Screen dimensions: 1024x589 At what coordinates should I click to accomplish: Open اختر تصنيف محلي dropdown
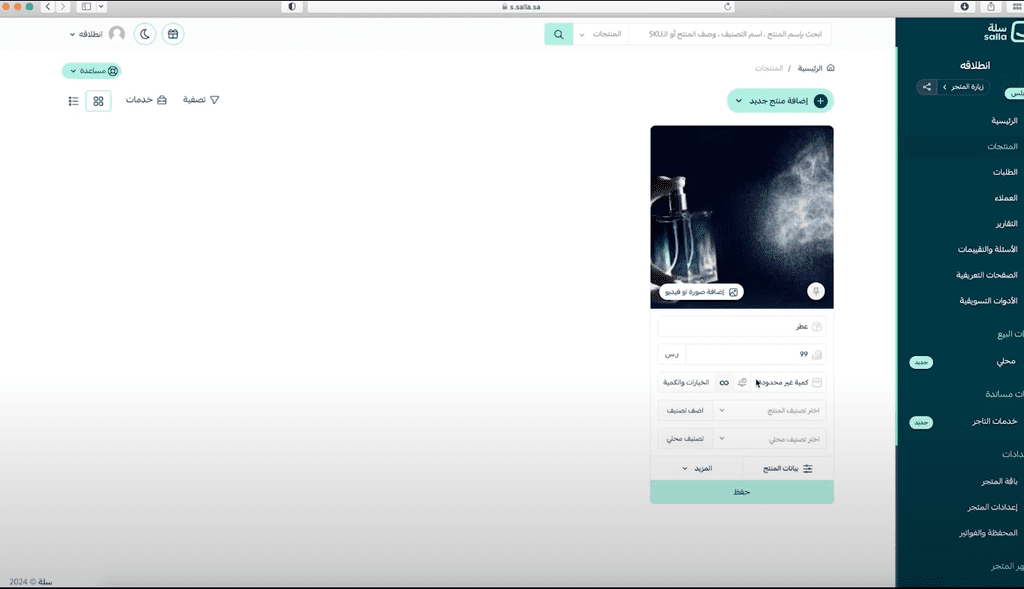coord(771,439)
